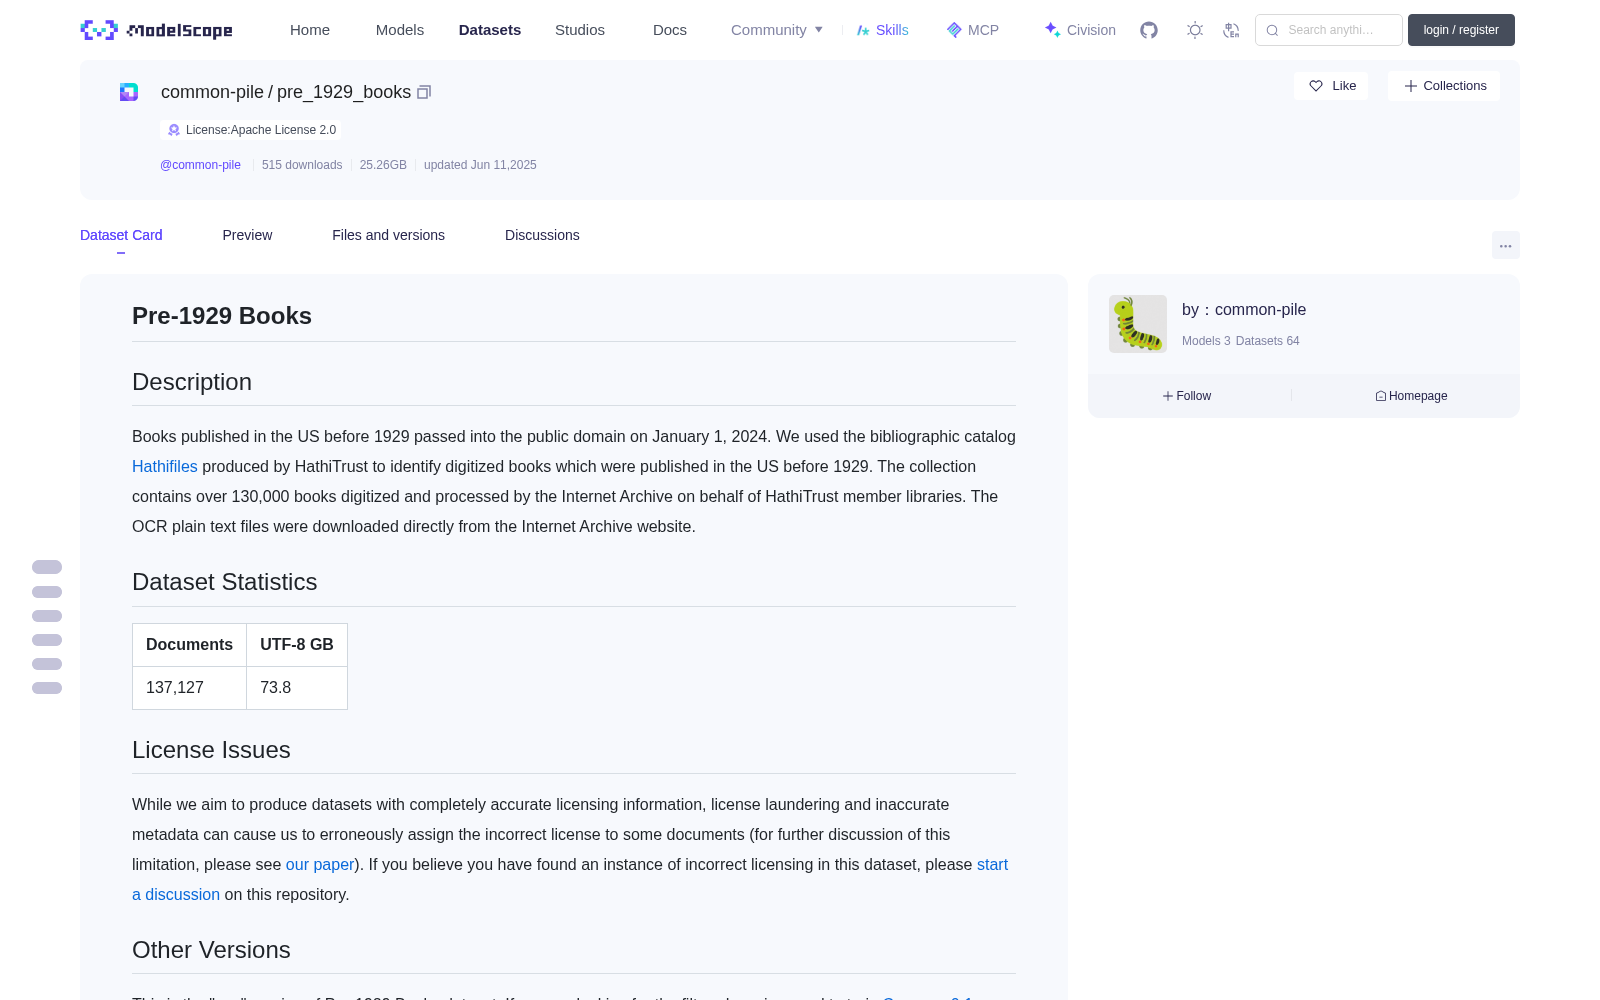Viewport: 1600px width, 1000px height.
Task: Click the 'License Issues' heading
Action: click(211, 750)
